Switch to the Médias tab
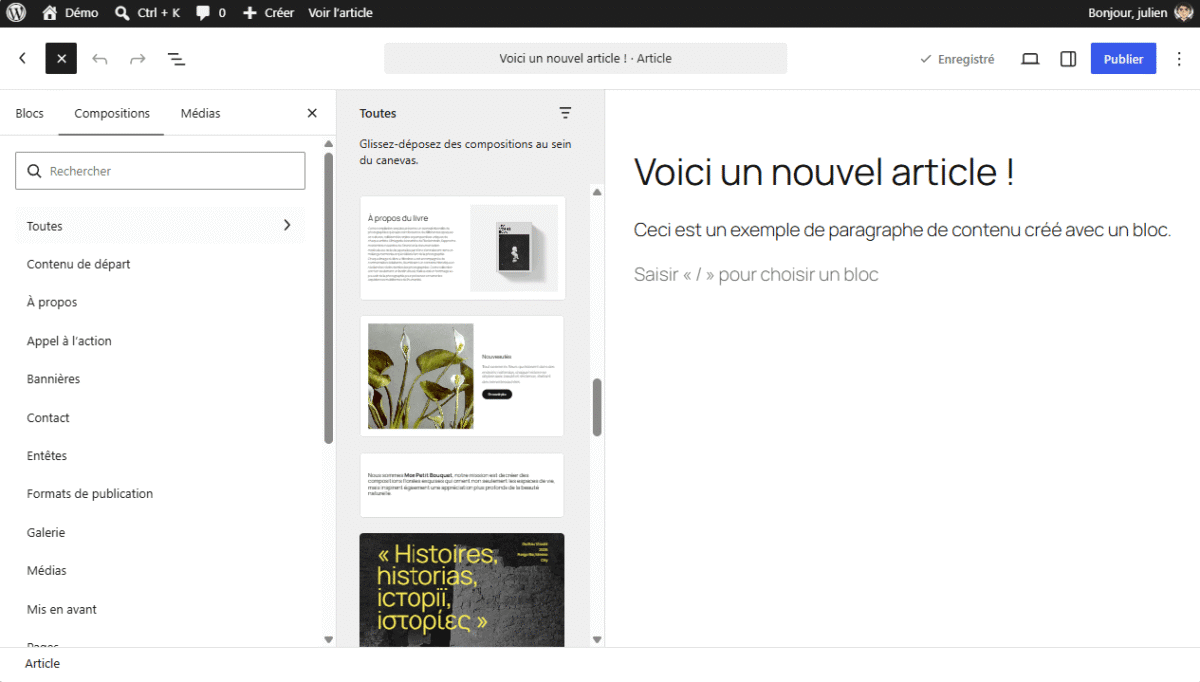The width and height of the screenshot is (1200, 682). click(200, 113)
